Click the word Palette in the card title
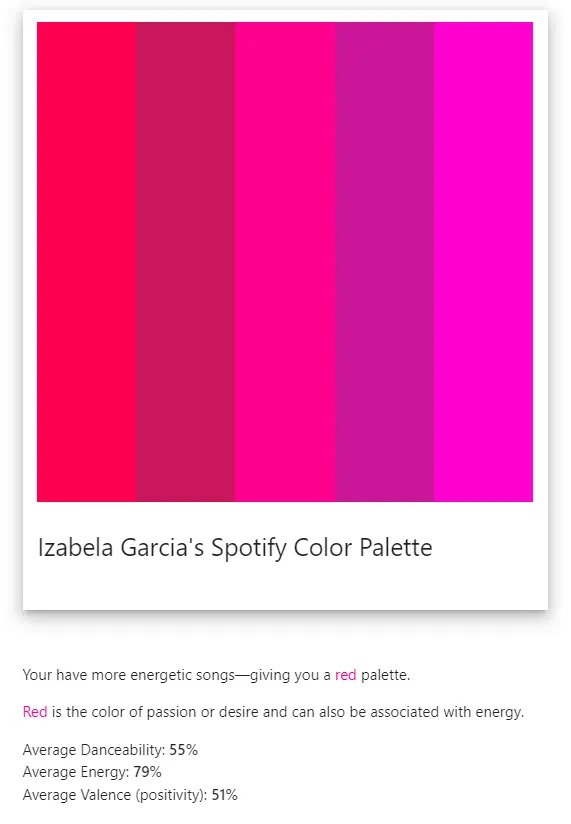Viewport: 571px width, 824px height. (x=396, y=547)
